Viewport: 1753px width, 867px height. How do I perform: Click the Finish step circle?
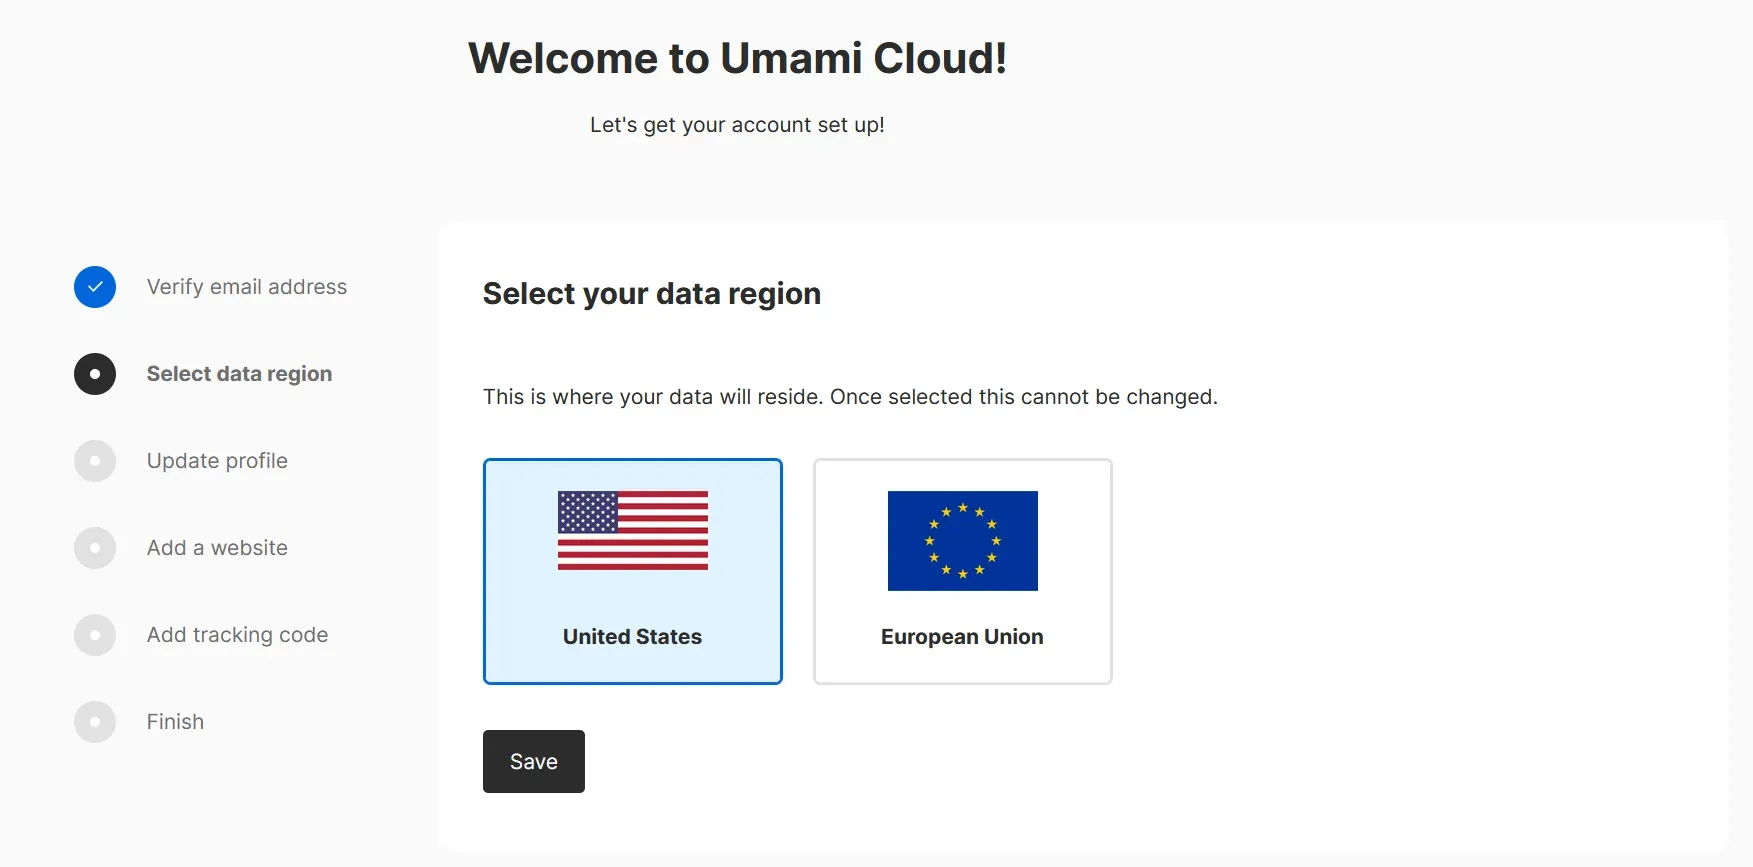[x=95, y=722]
